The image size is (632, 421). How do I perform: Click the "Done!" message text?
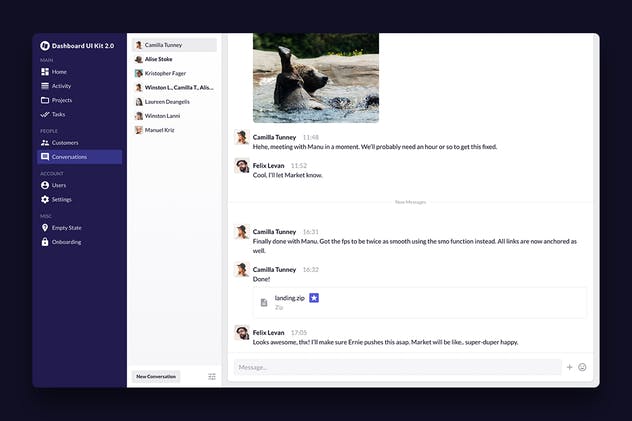262,279
